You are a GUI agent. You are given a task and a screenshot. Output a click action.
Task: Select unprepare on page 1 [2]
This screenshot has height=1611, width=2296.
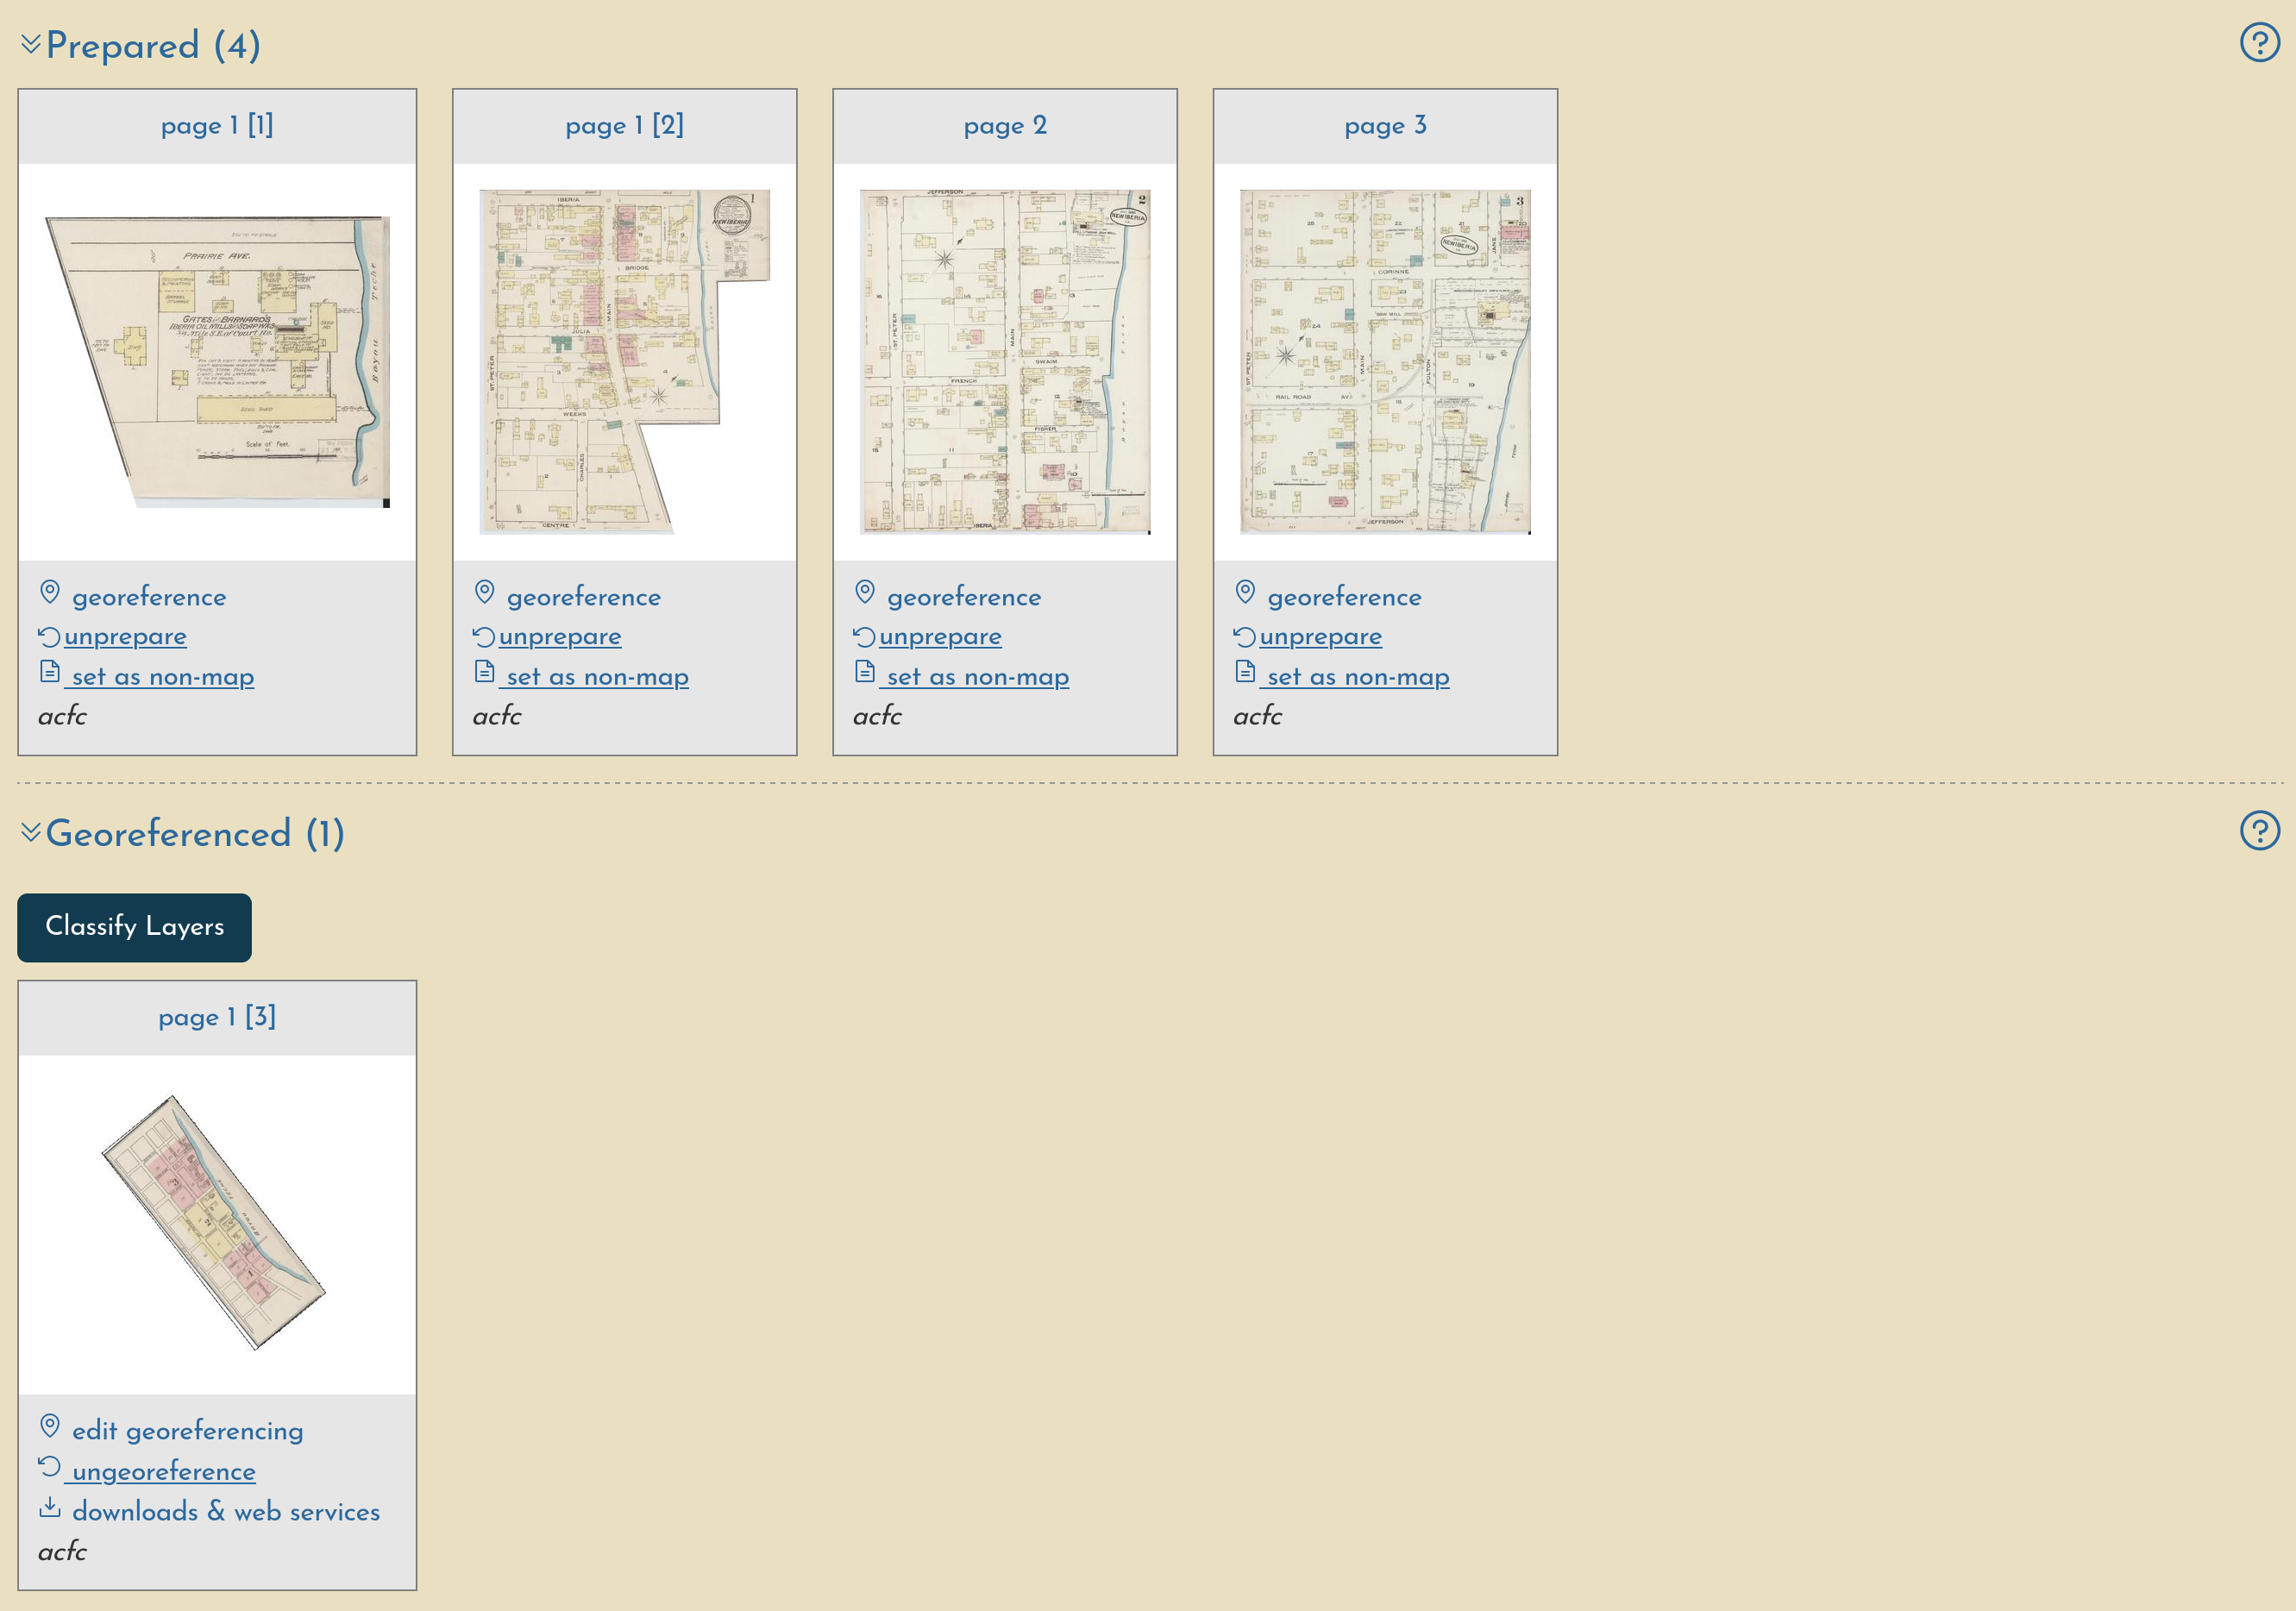(559, 637)
